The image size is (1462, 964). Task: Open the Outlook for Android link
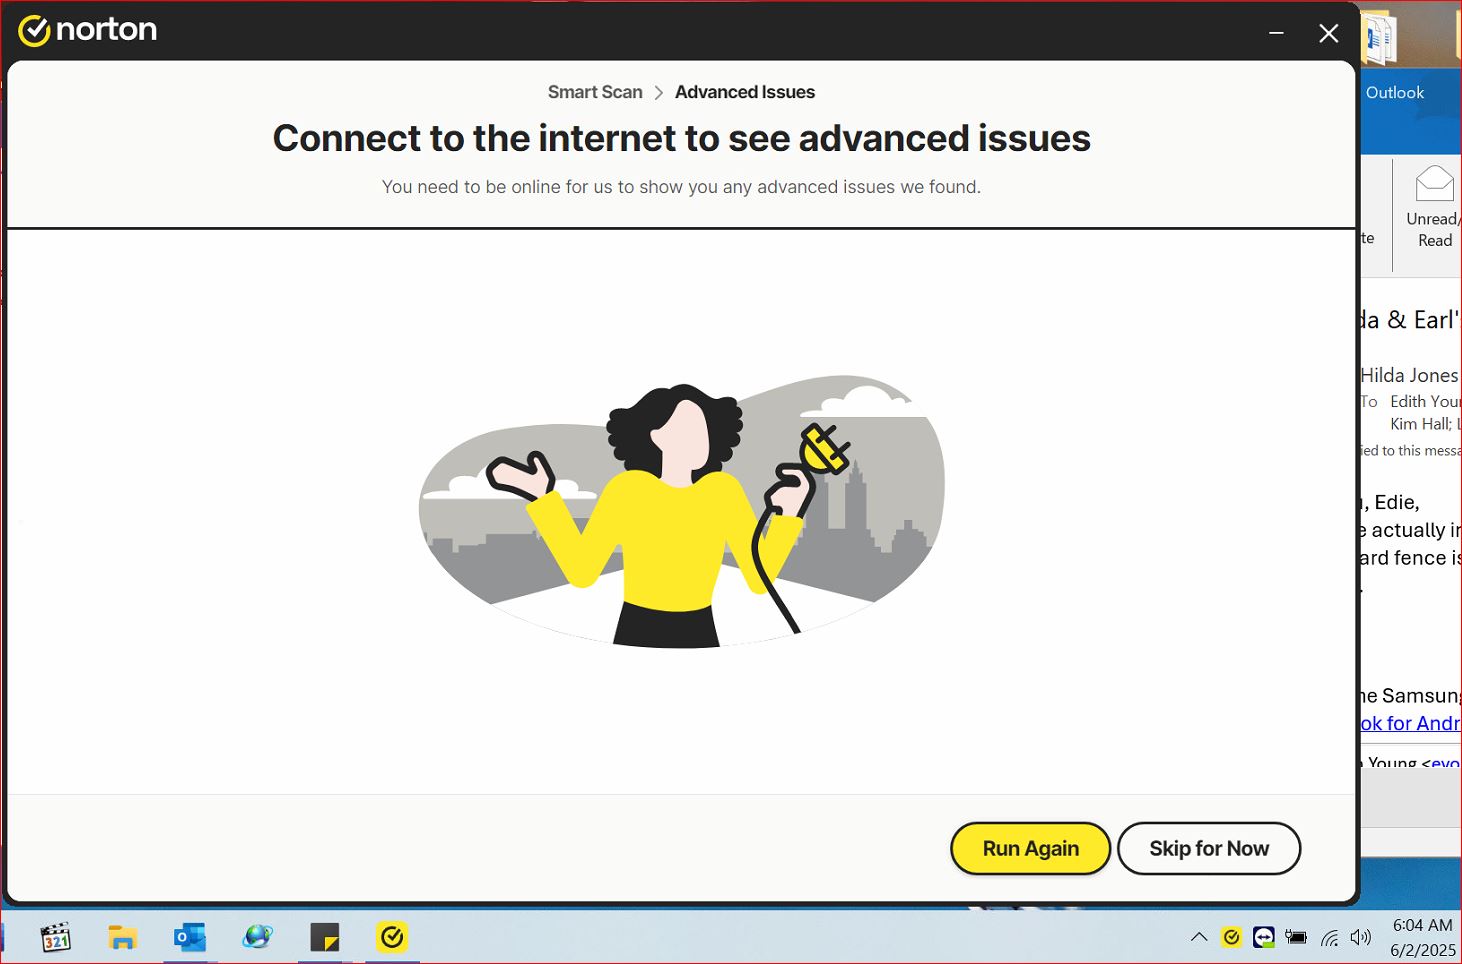coord(1409,723)
